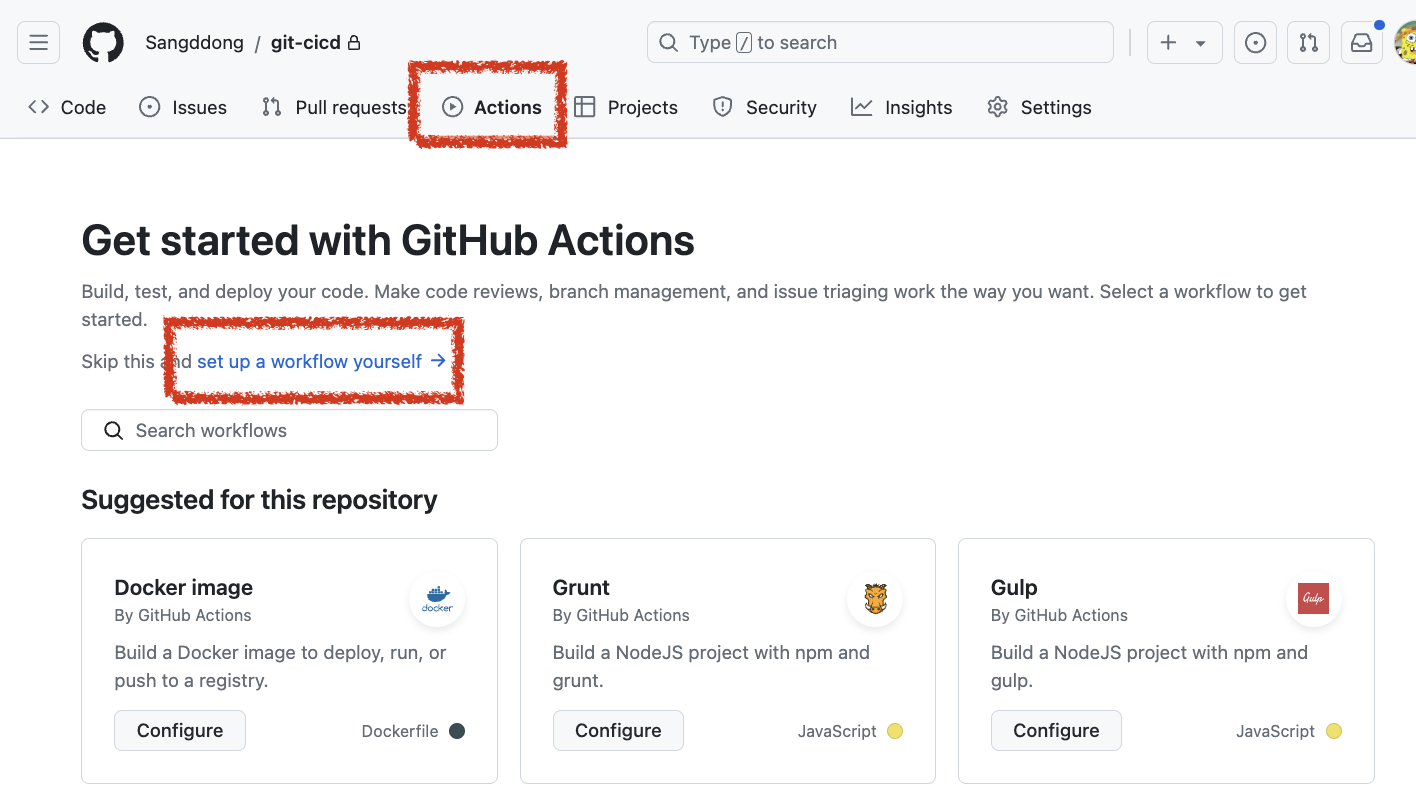This screenshot has width=1416, height=796.
Task: Open the Sangddong owner profile link
Action: (194, 43)
